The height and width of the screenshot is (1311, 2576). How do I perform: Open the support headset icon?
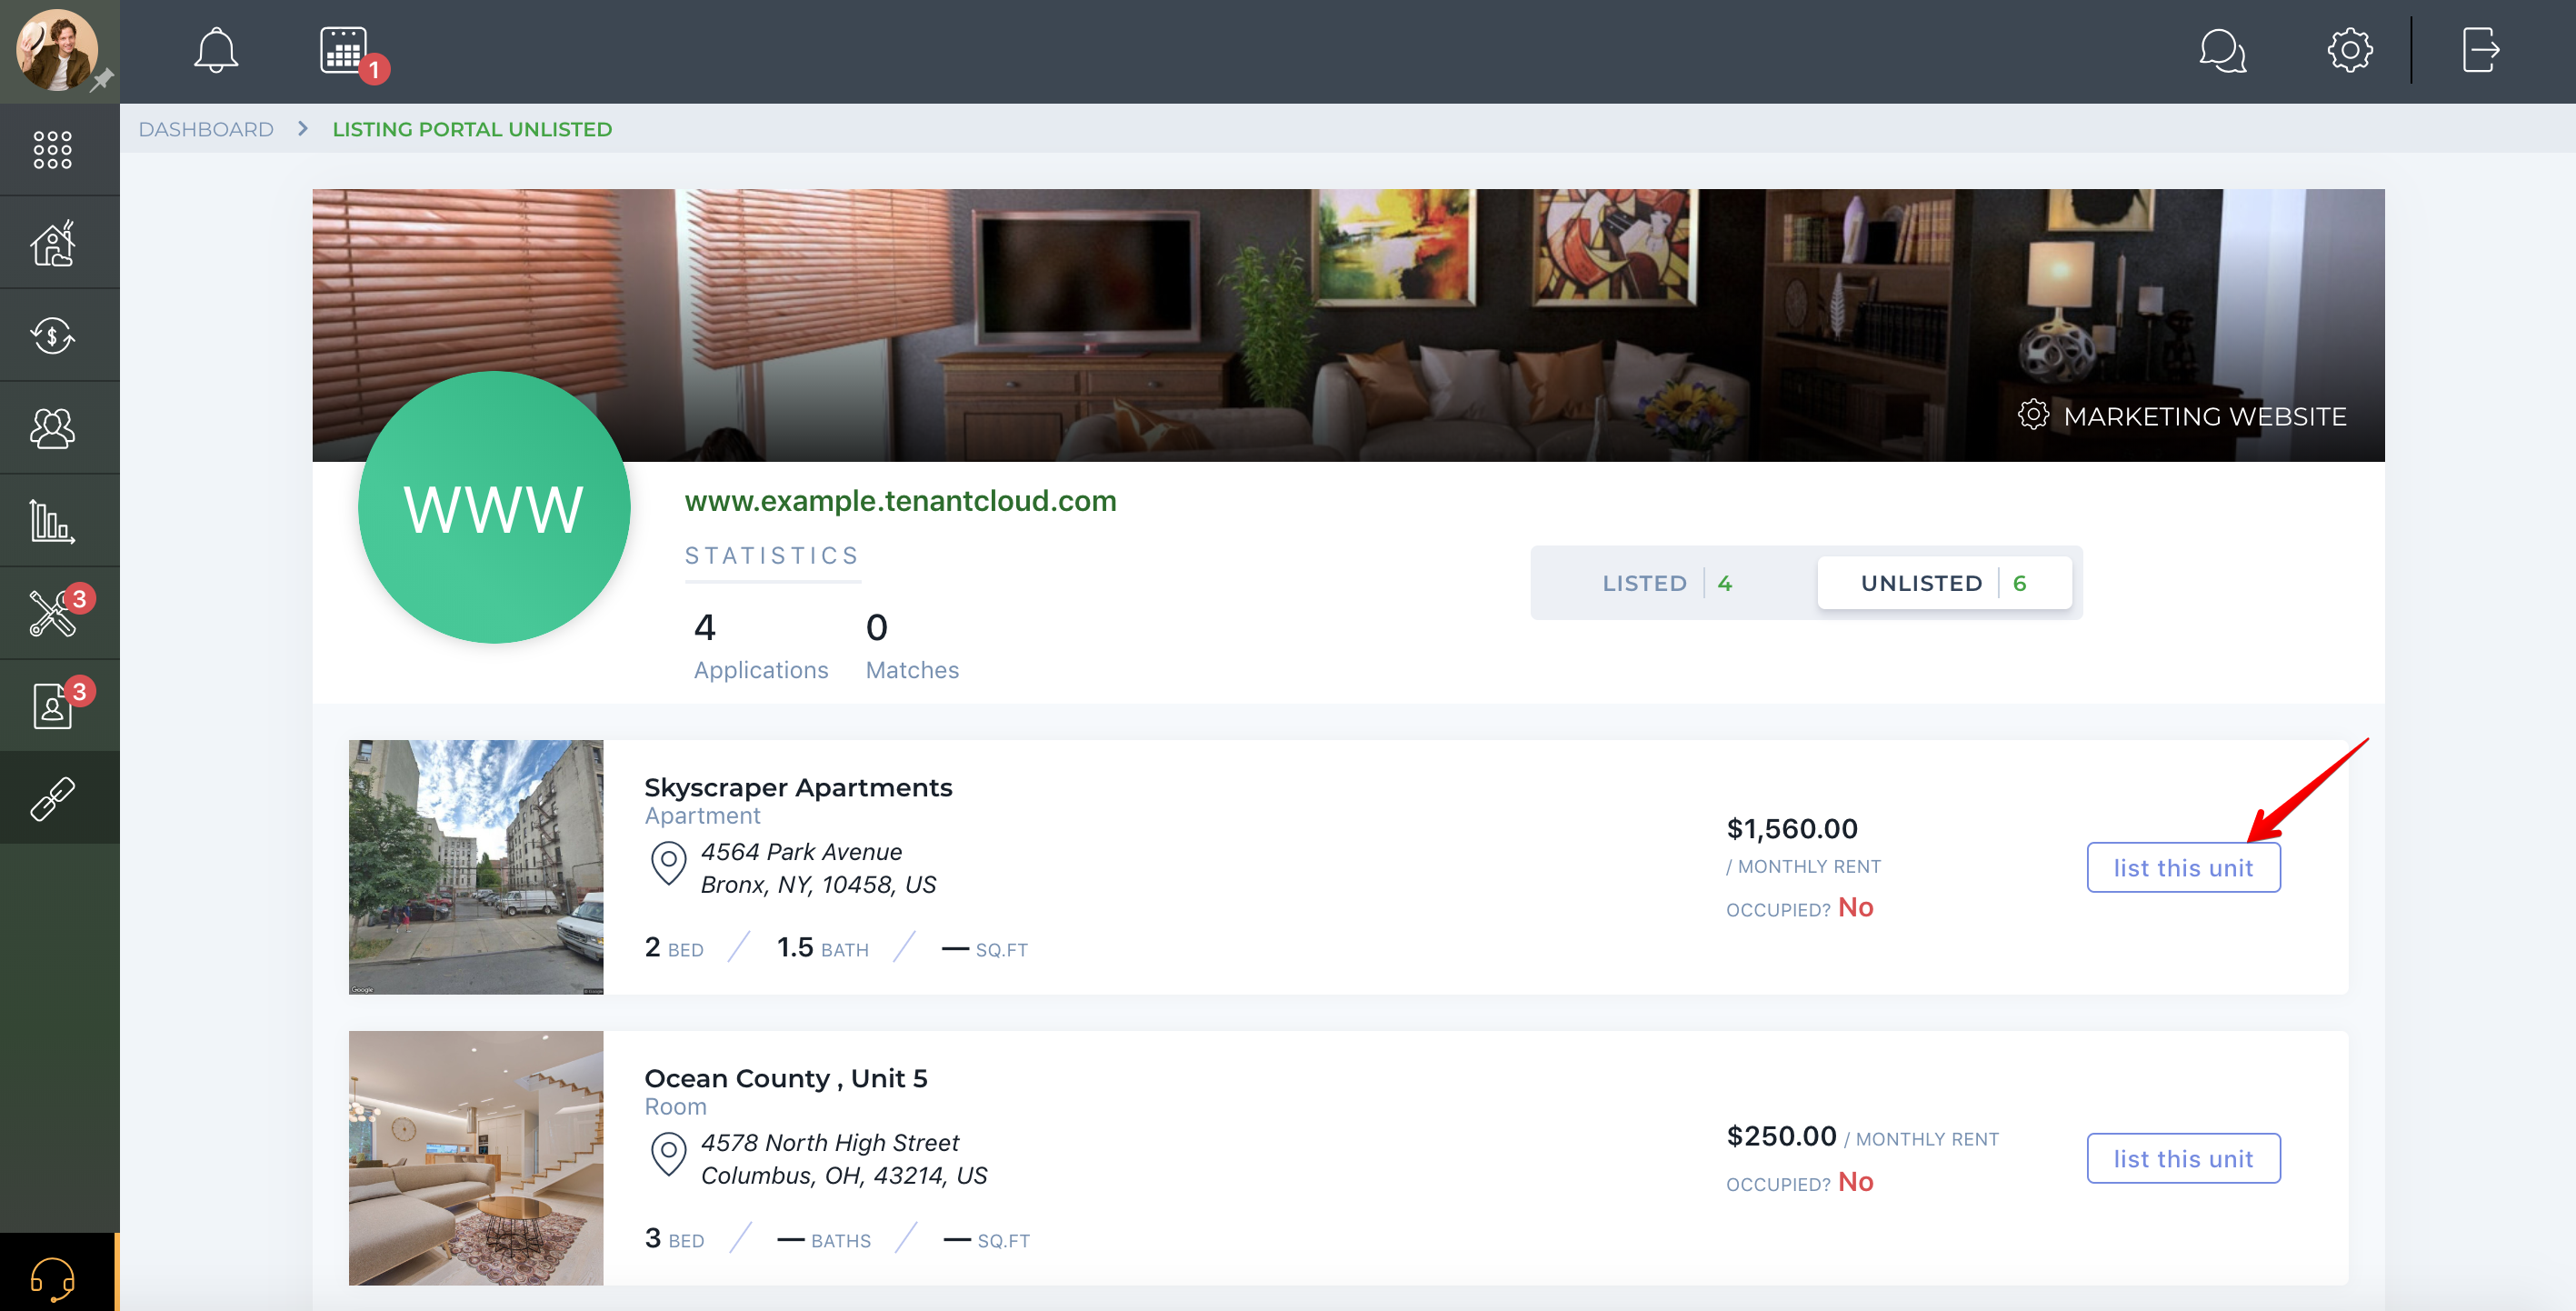[x=52, y=1277]
